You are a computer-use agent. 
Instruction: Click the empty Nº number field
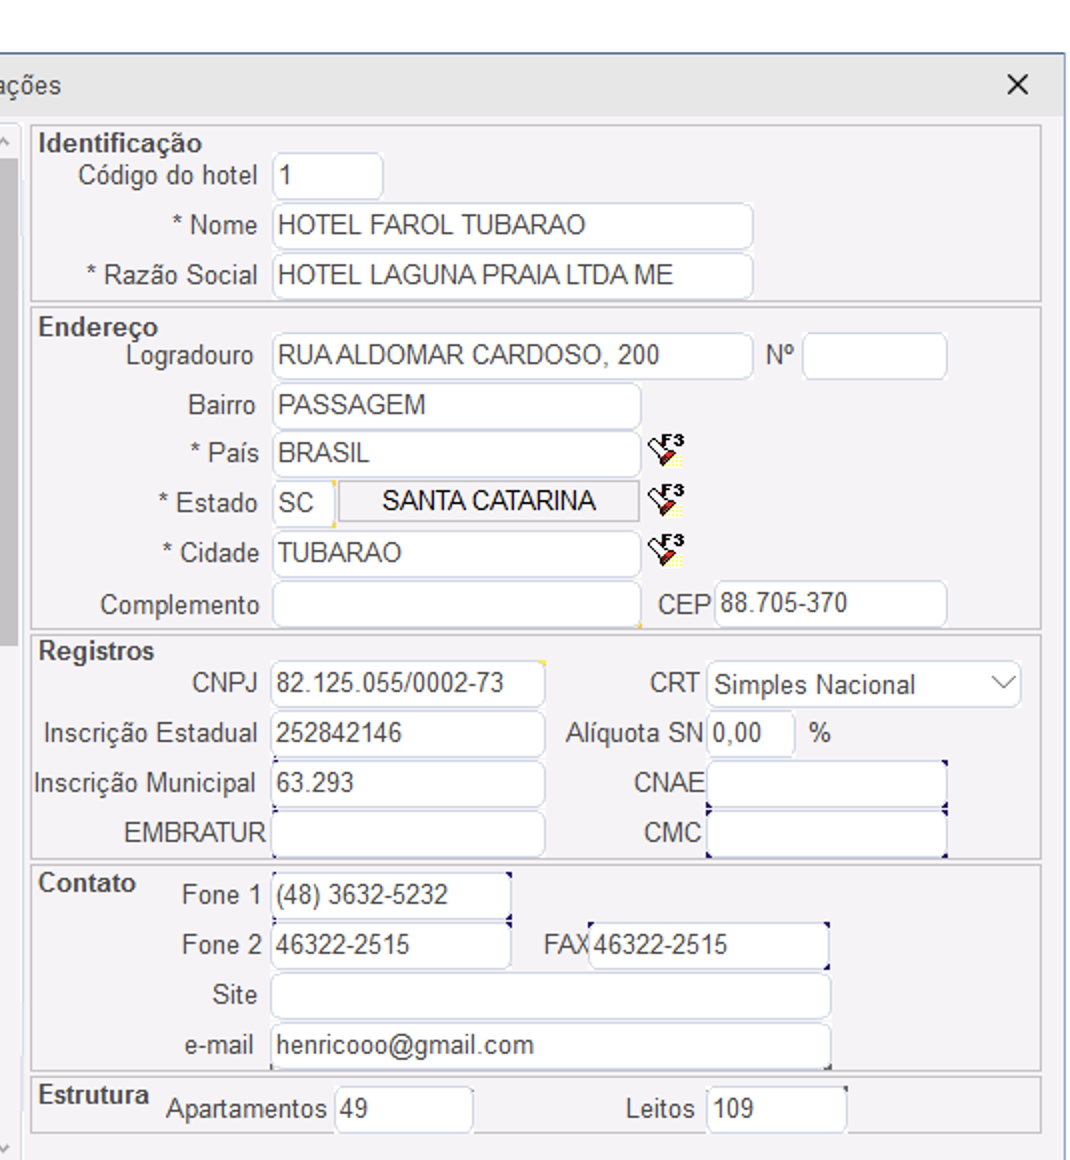(x=874, y=356)
